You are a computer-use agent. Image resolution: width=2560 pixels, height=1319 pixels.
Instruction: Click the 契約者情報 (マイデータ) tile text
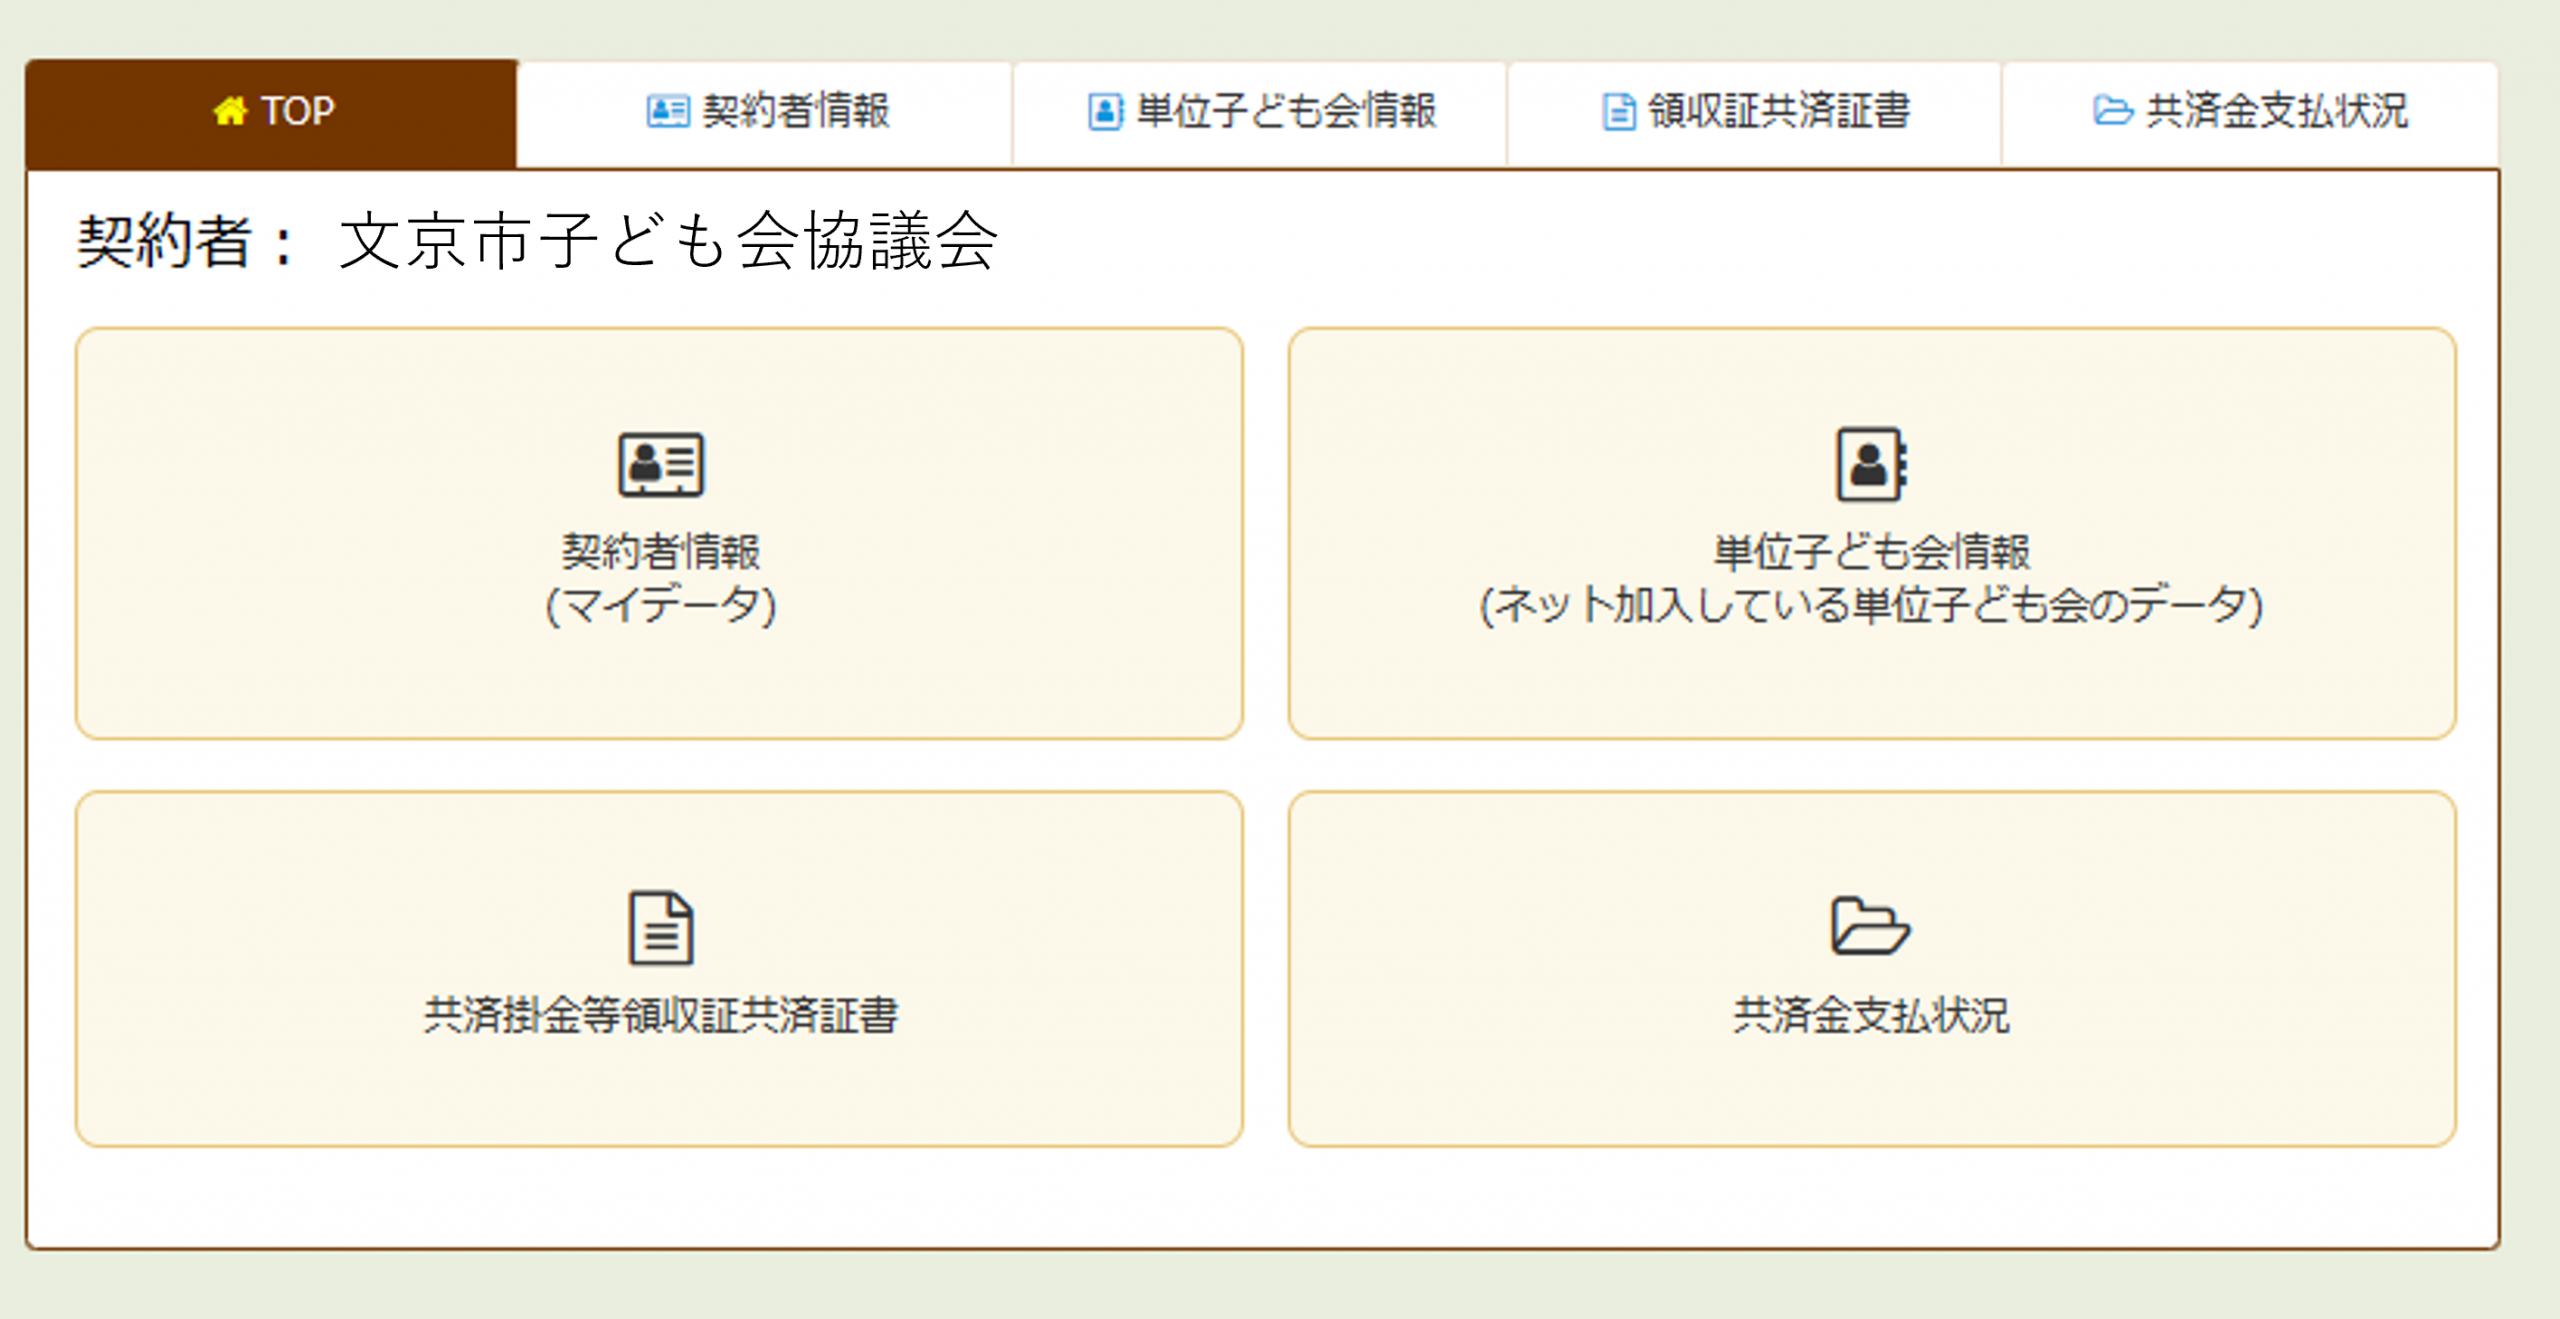pos(661,578)
